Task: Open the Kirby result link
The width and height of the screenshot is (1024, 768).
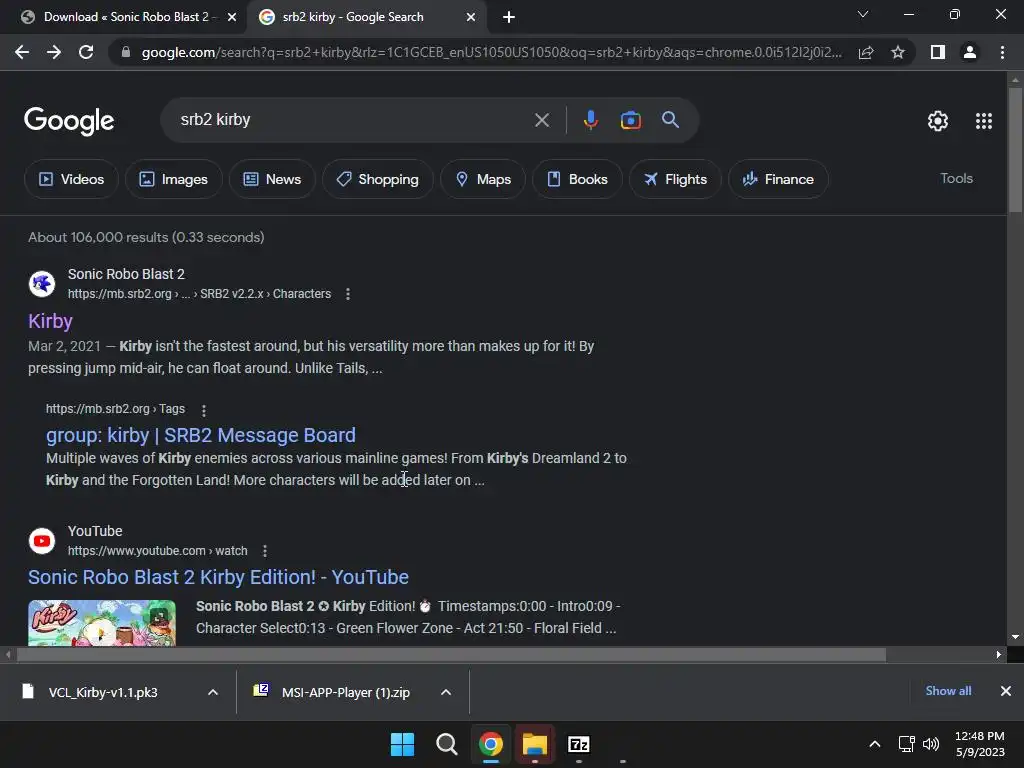Action: 50,321
